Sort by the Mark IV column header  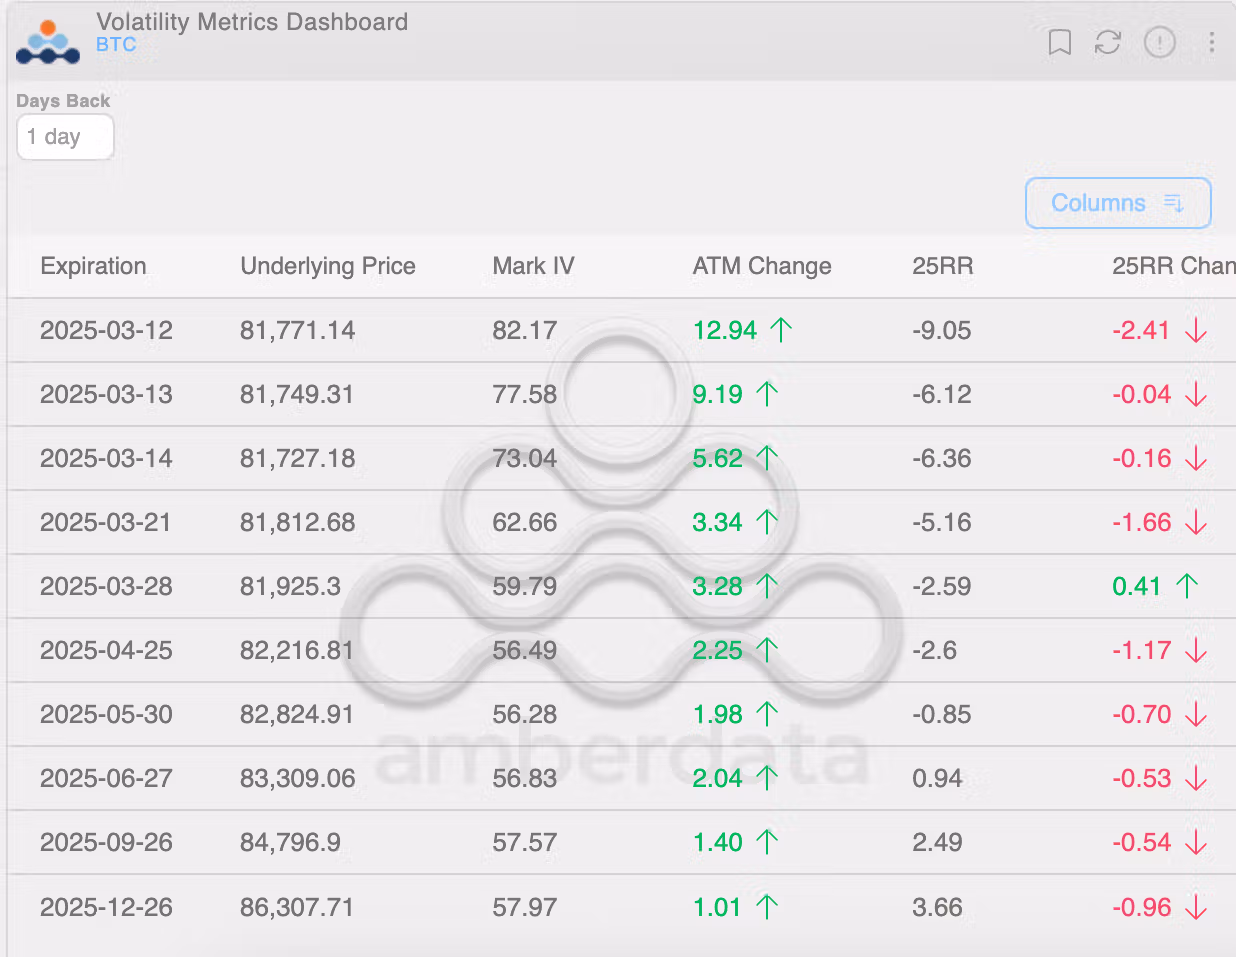click(x=533, y=266)
